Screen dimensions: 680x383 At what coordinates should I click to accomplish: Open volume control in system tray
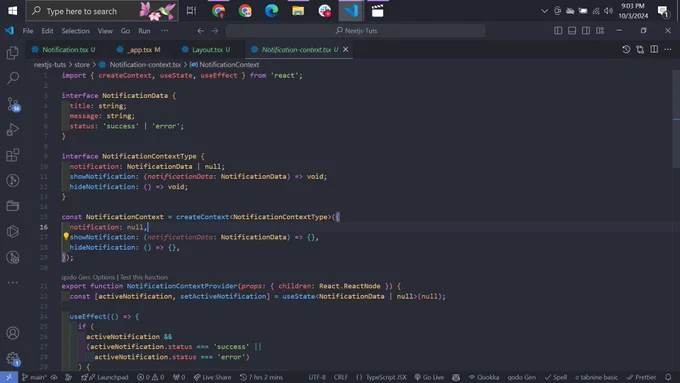click(x=608, y=11)
